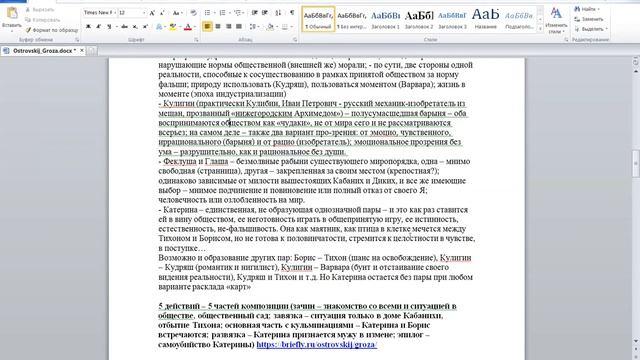Open the Найти search tool
640x360 pixels.
(x=587, y=9)
